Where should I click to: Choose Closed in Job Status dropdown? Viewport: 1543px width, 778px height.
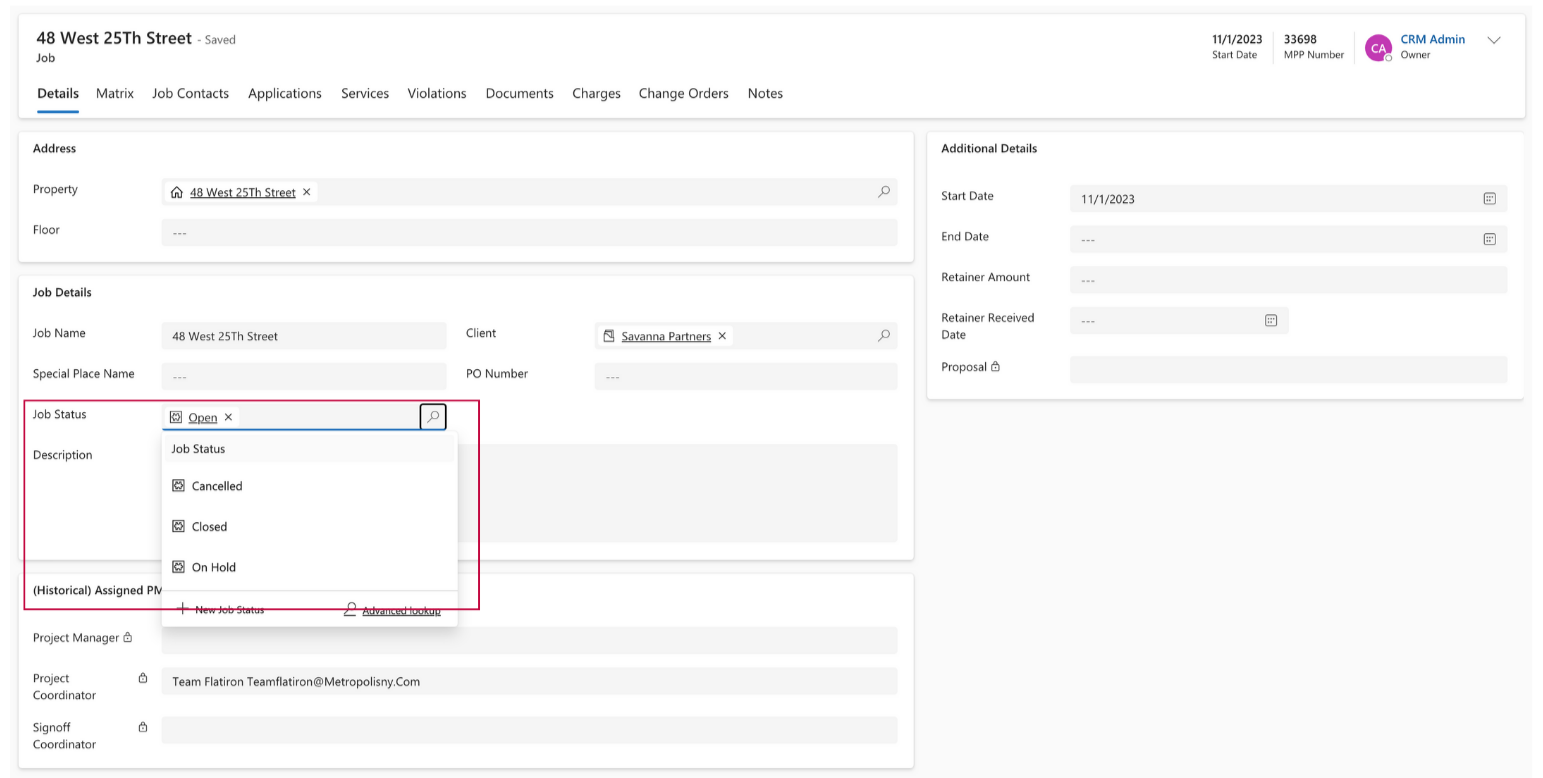coord(209,527)
